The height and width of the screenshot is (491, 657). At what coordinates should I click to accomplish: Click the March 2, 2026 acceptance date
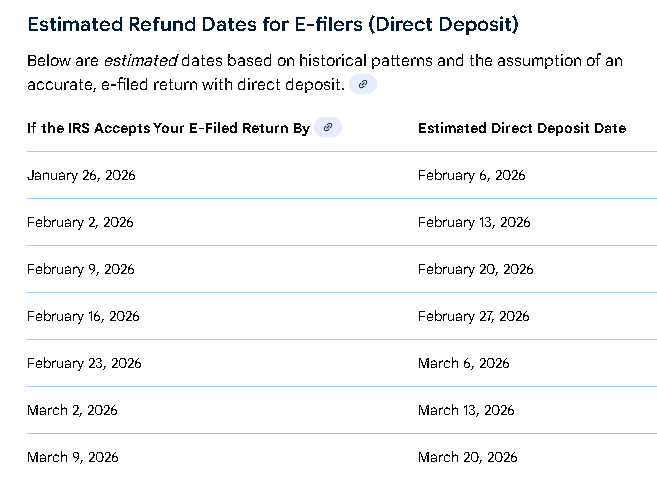click(72, 410)
